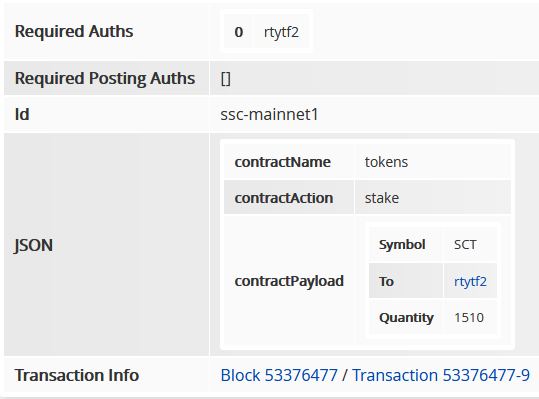
Task: Click the Transaction Info row label
Action: pyautogui.click(x=77, y=375)
